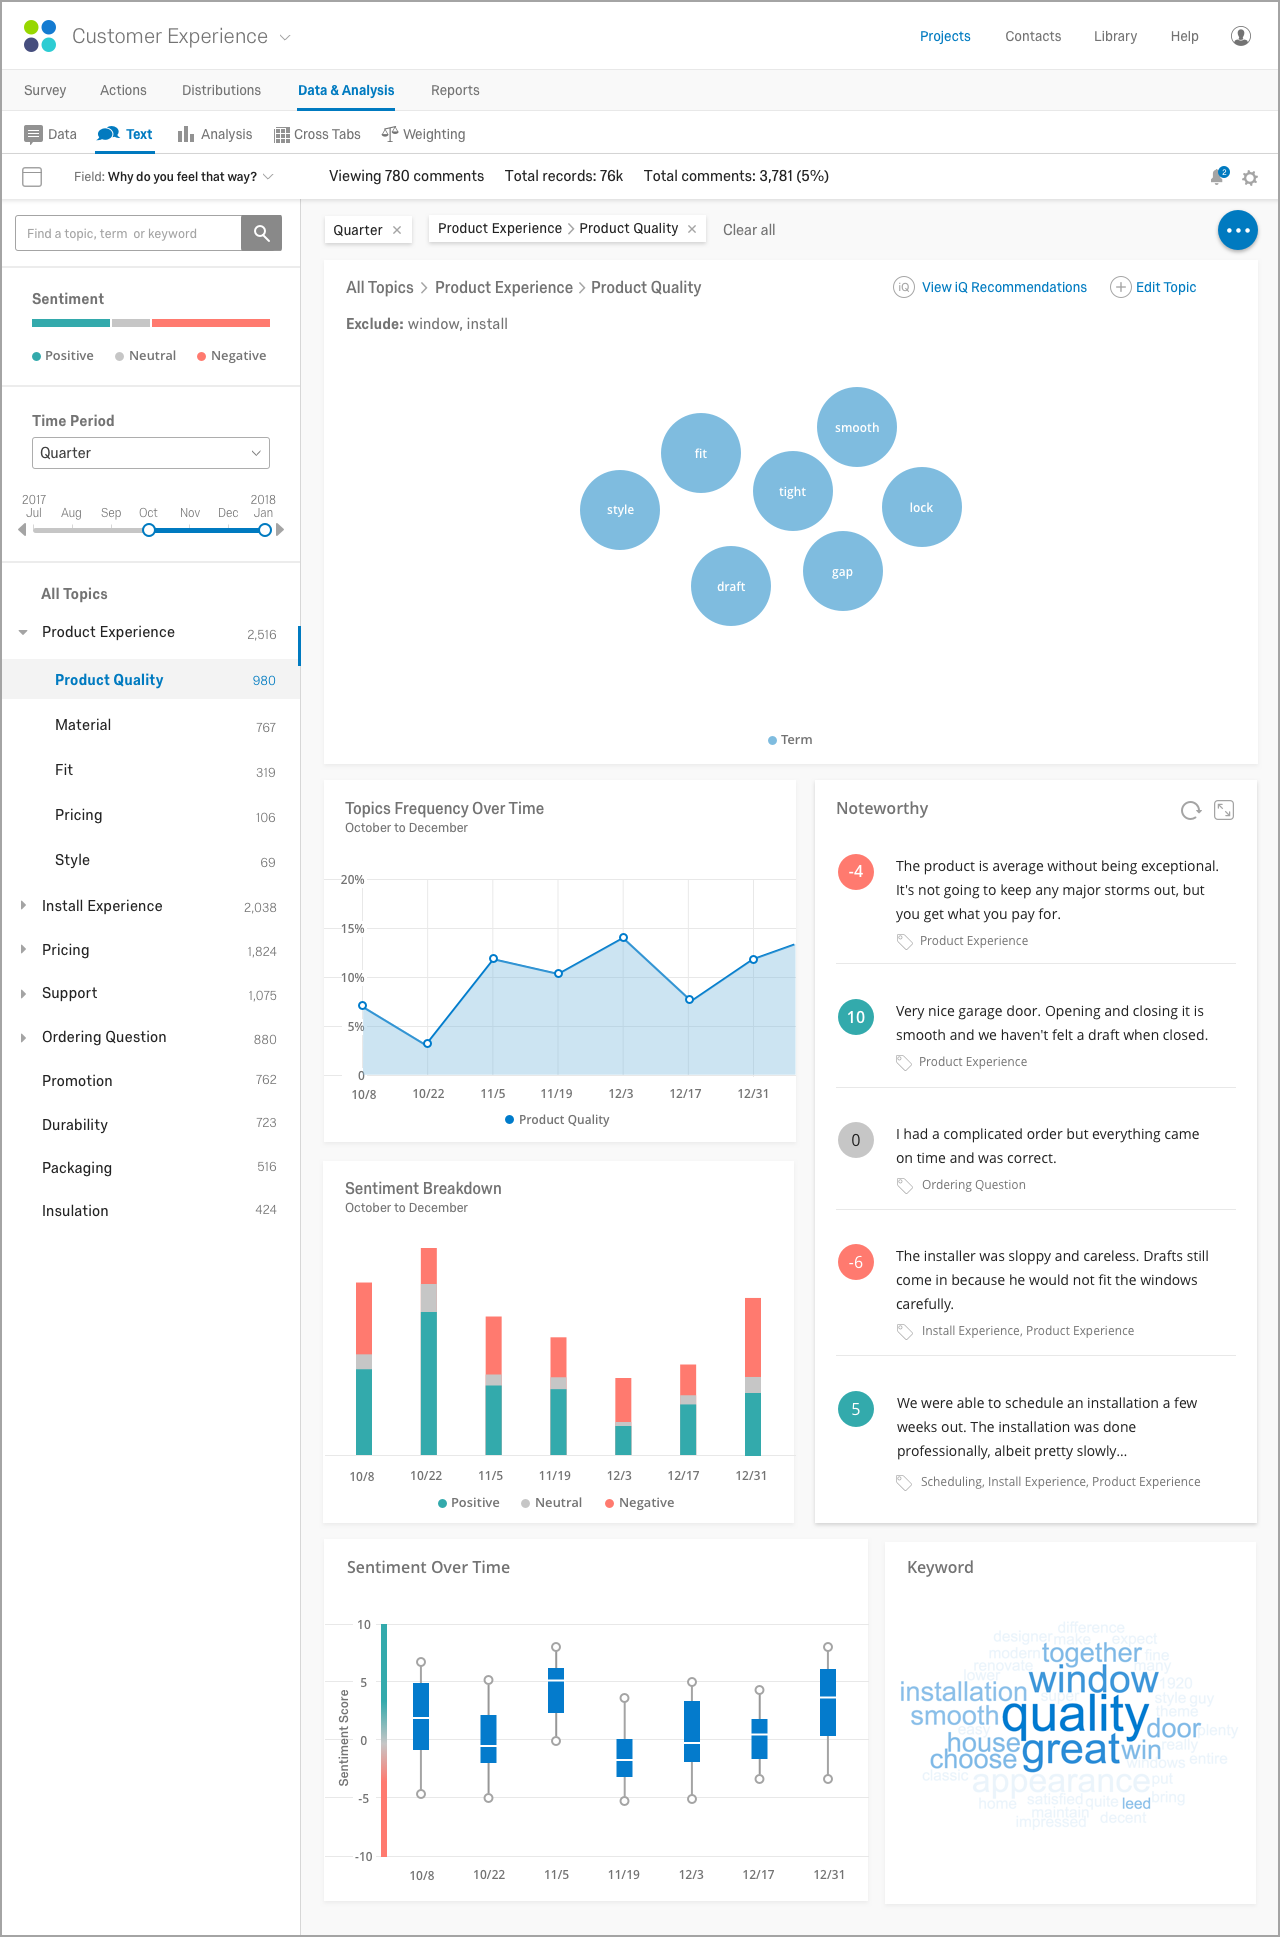Open the Library menu

(x=1115, y=36)
